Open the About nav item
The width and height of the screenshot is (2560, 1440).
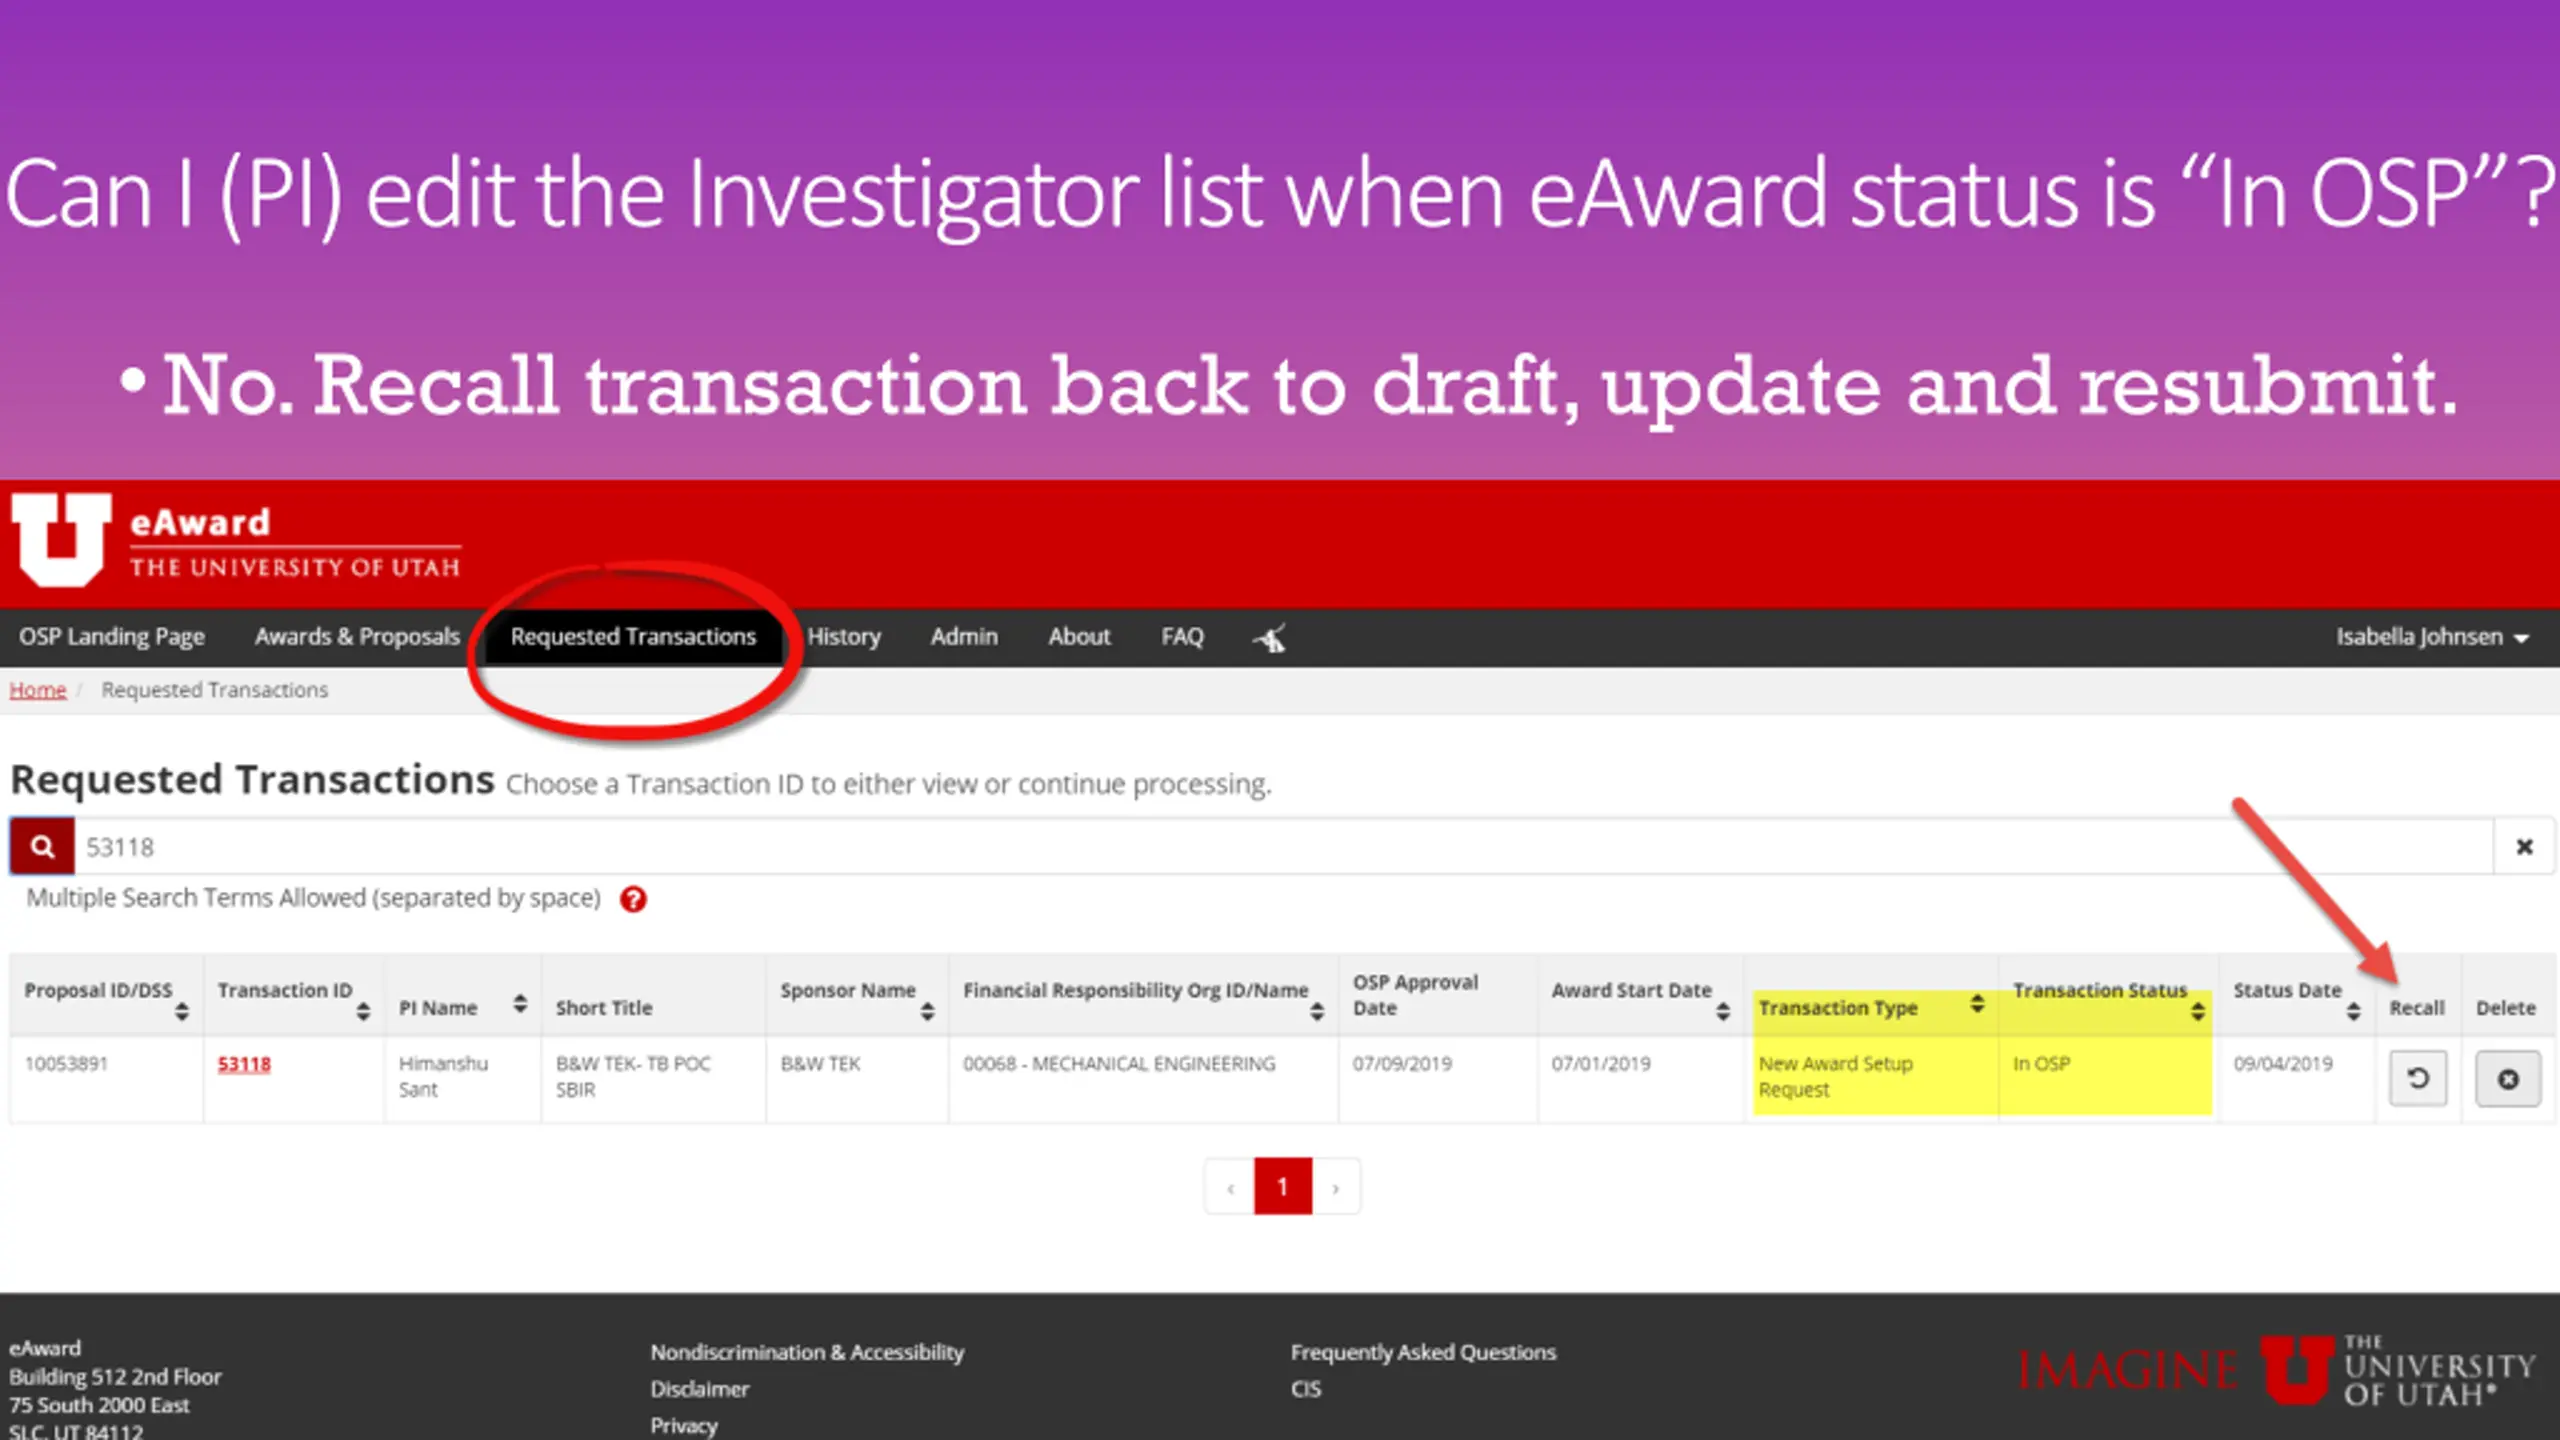click(1079, 637)
